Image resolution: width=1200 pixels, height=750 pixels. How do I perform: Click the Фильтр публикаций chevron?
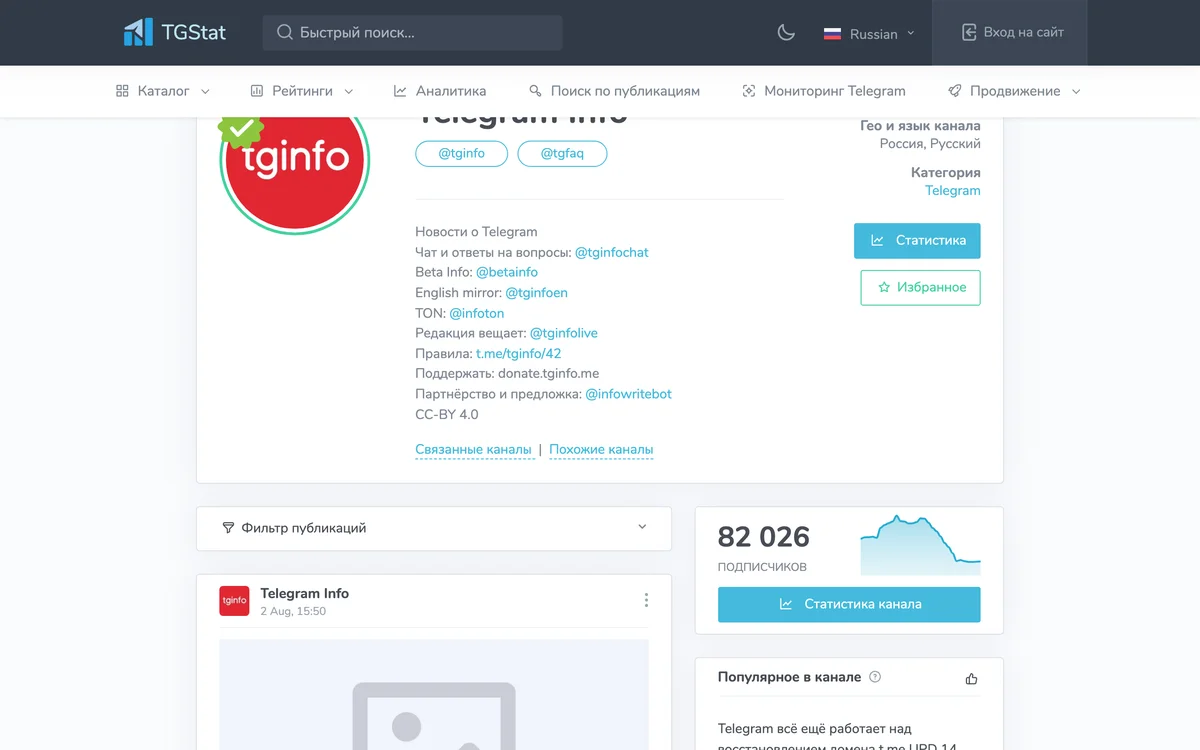tap(642, 527)
